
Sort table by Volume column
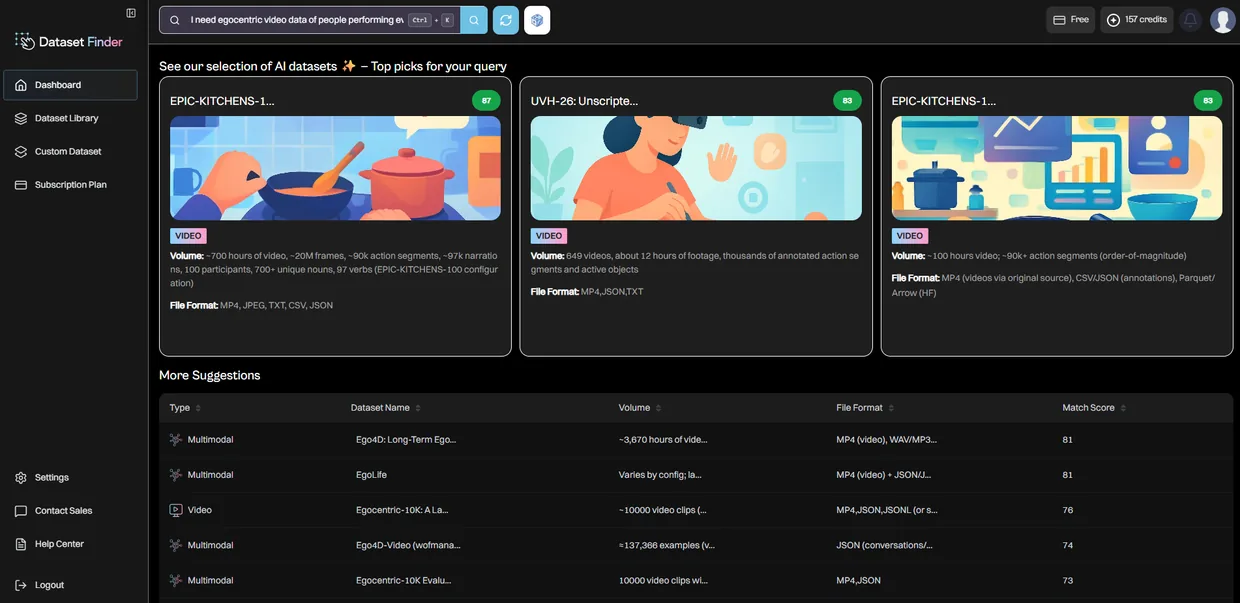tap(640, 408)
